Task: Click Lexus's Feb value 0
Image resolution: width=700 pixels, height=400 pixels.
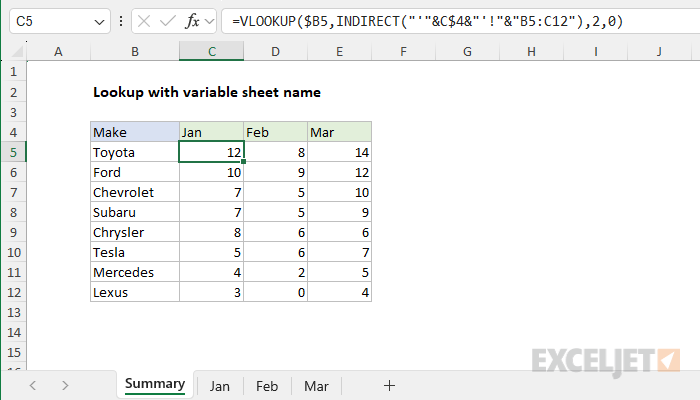Action: (x=275, y=292)
